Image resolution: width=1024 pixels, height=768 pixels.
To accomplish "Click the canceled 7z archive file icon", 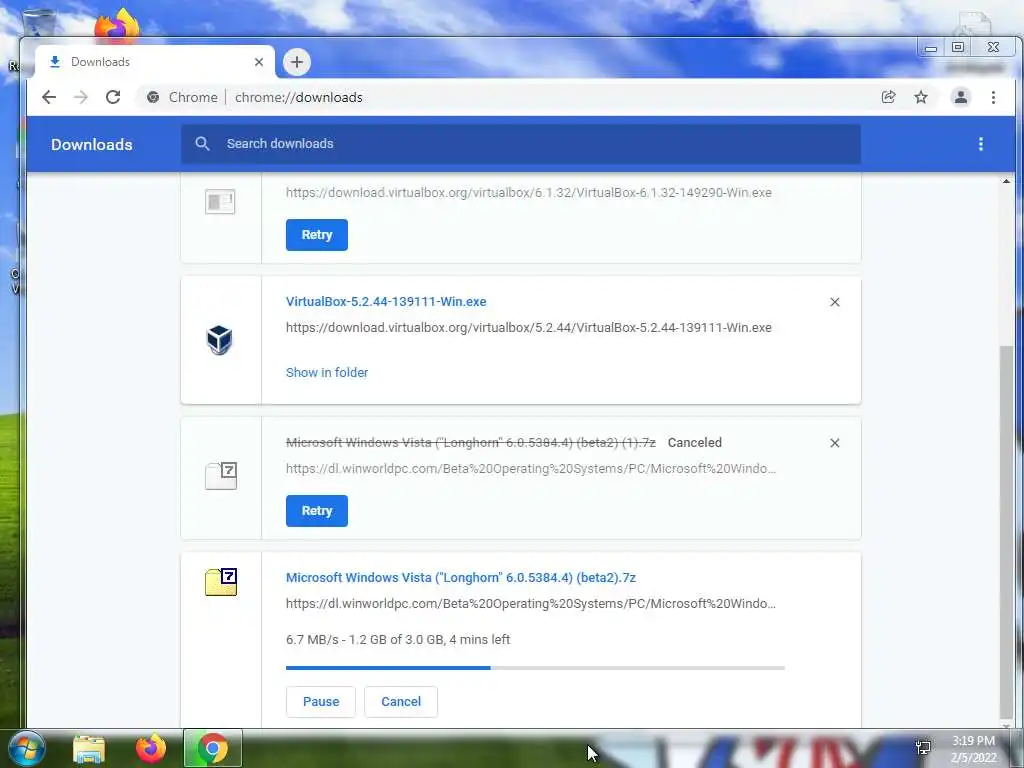I will [221, 475].
